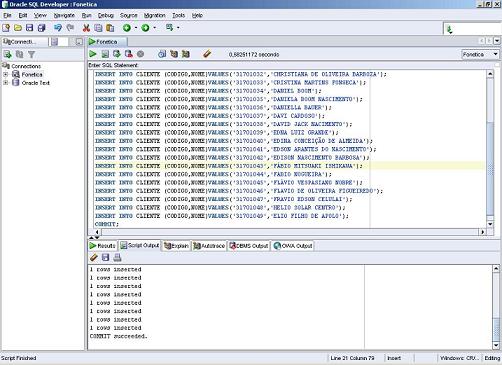Viewport: 502px width, 365px height.
Task: Click the SQL editor scroll up arrow
Action: point(490,74)
